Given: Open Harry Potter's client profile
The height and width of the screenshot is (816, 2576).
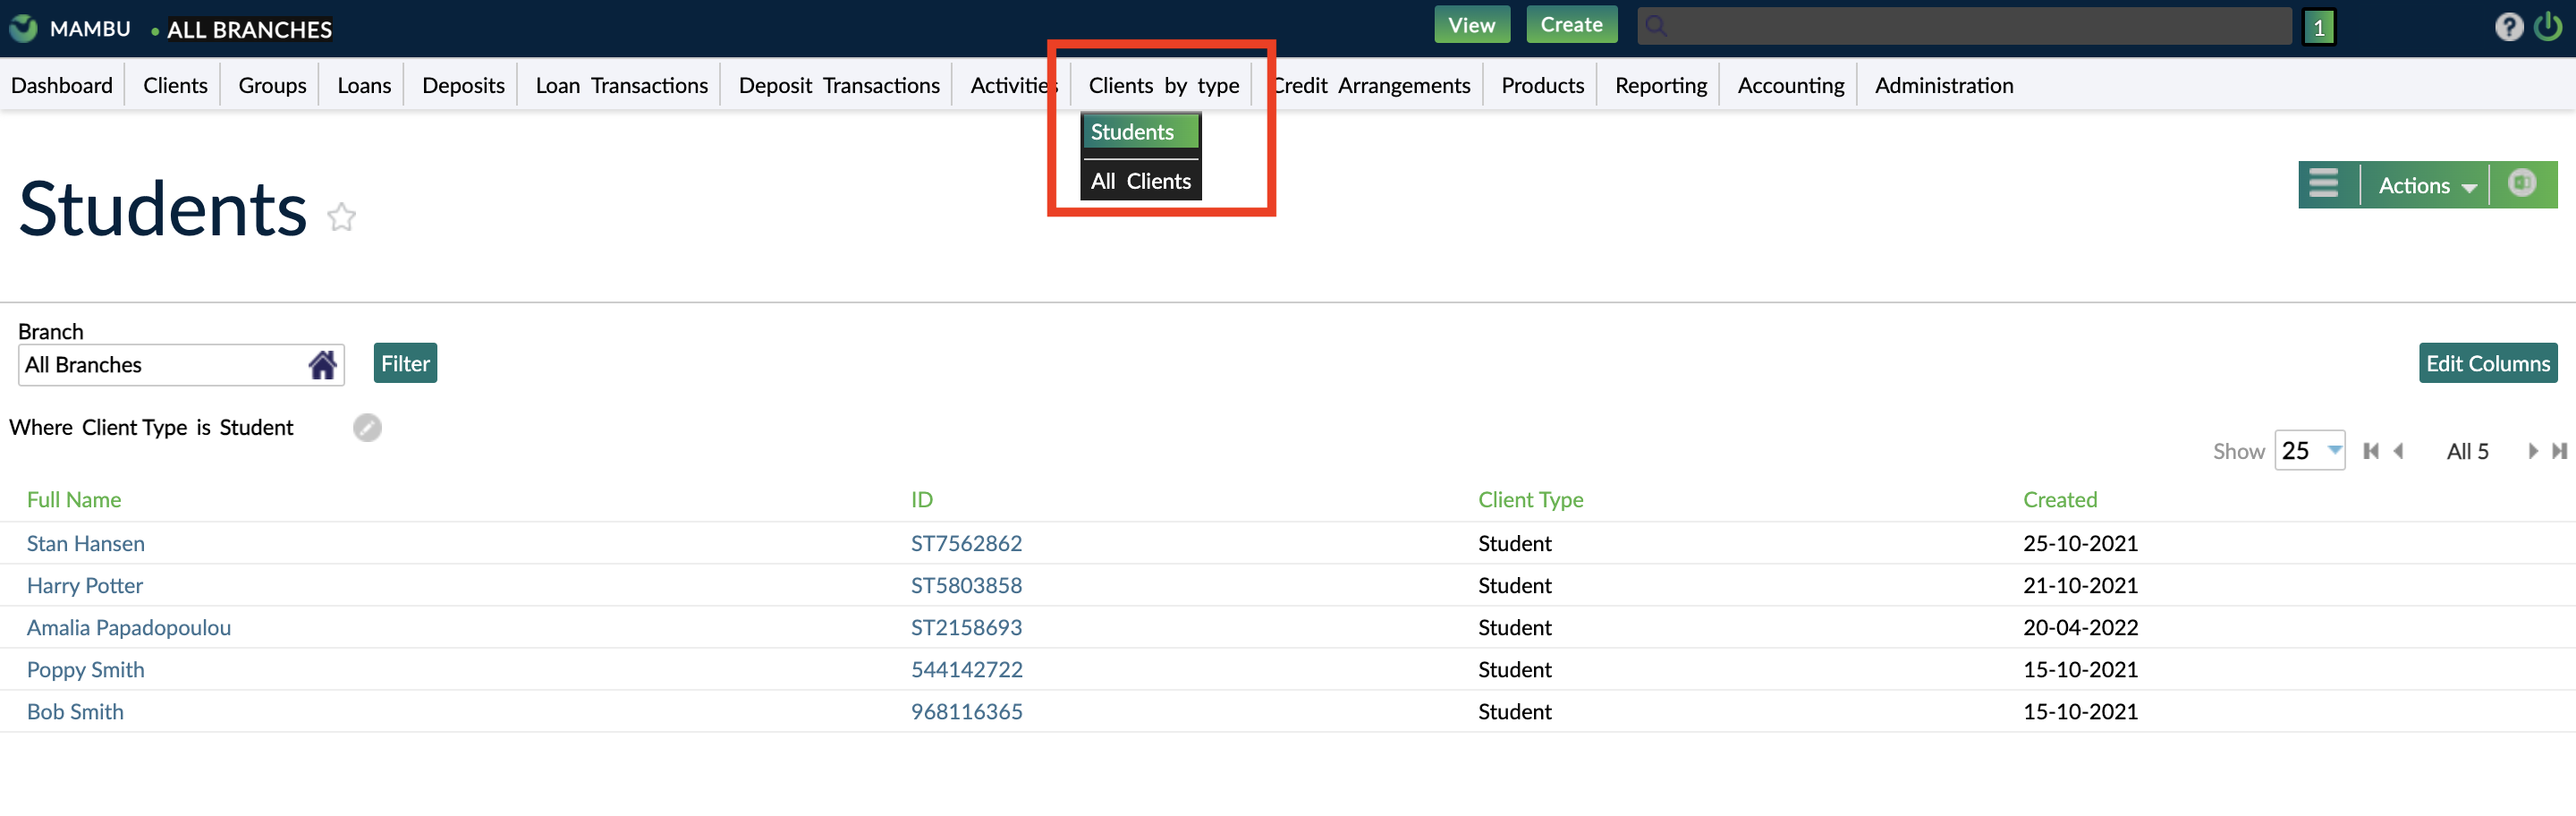Looking at the screenshot, I should [84, 585].
